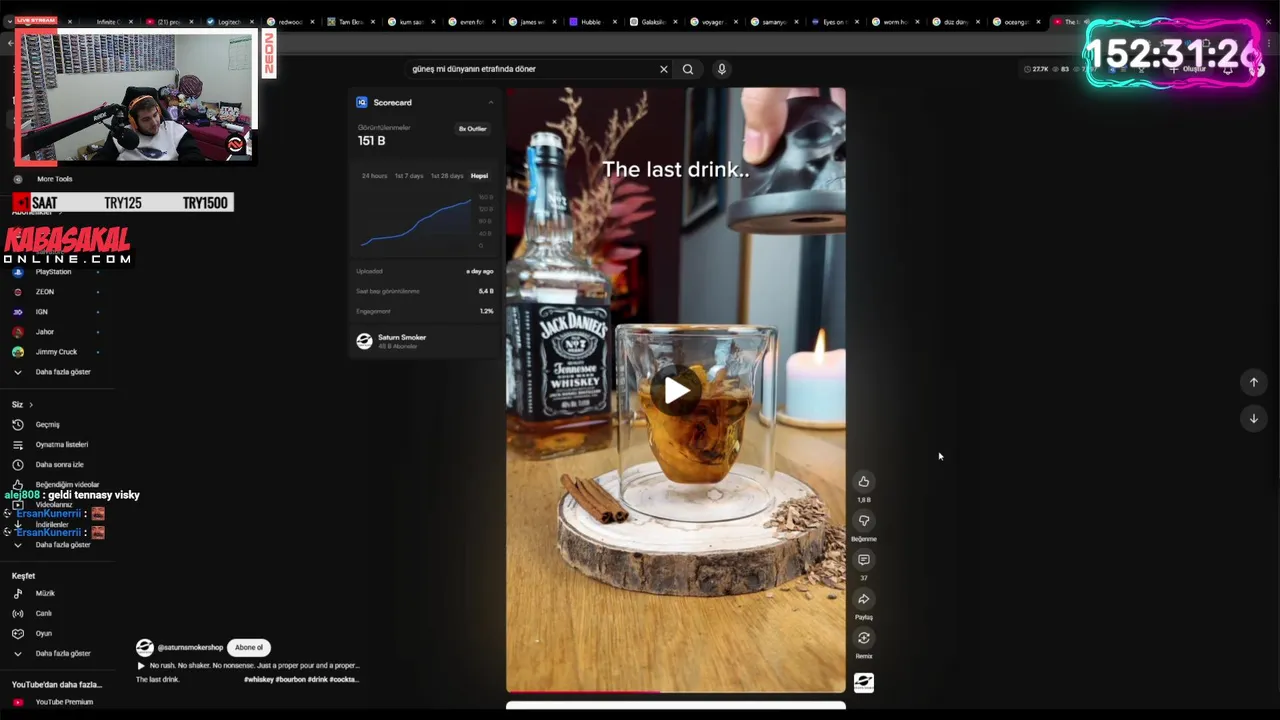Click the 8x Outlier badge

(x=473, y=129)
